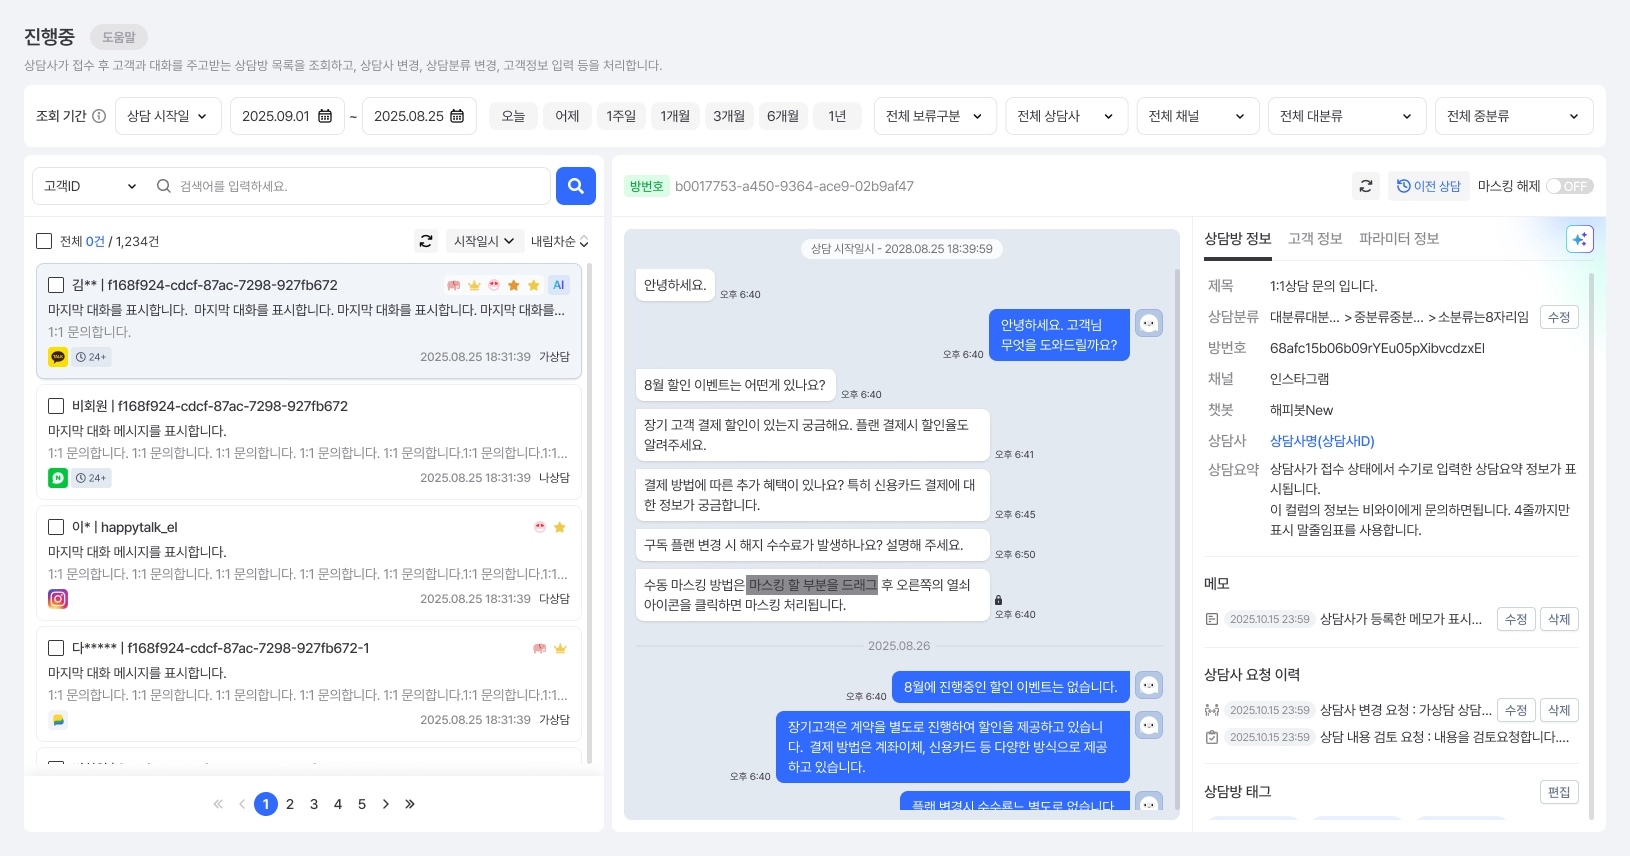This screenshot has height=856, width=1630.
Task: Refresh the consultation list with the reload icon
Action: point(426,241)
